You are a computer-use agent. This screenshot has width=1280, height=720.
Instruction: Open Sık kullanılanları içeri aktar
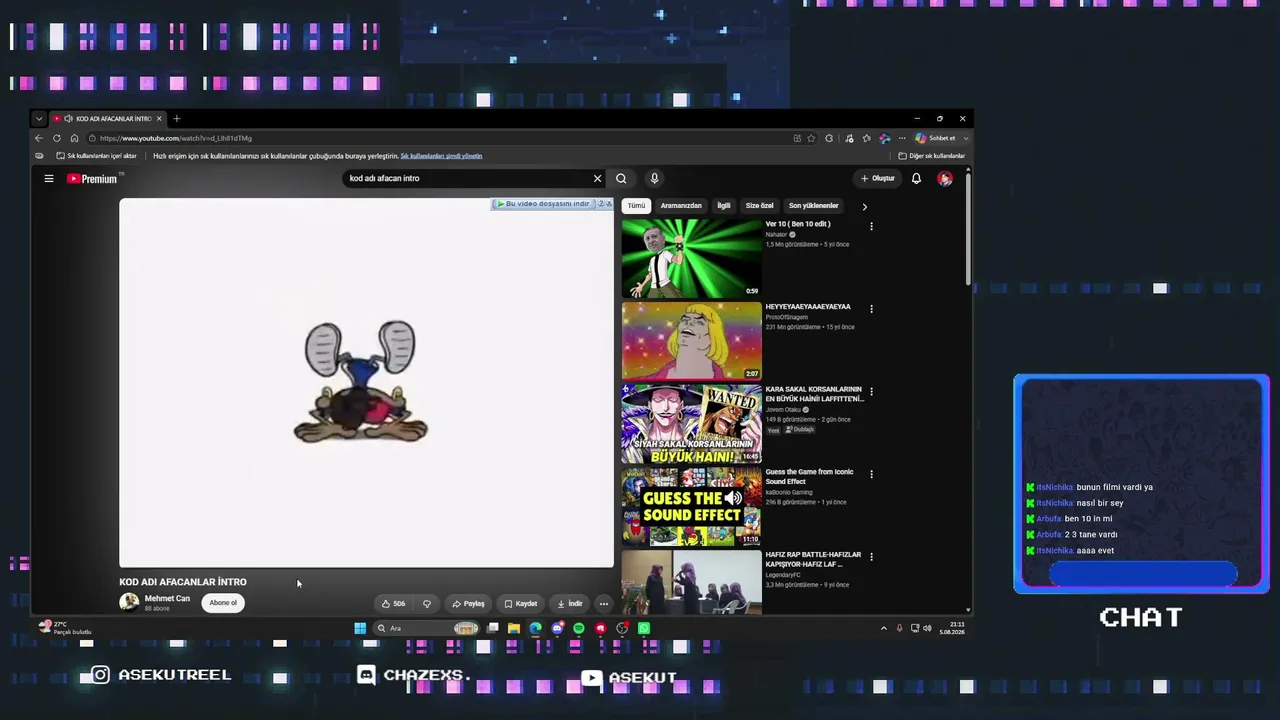click(x=96, y=156)
